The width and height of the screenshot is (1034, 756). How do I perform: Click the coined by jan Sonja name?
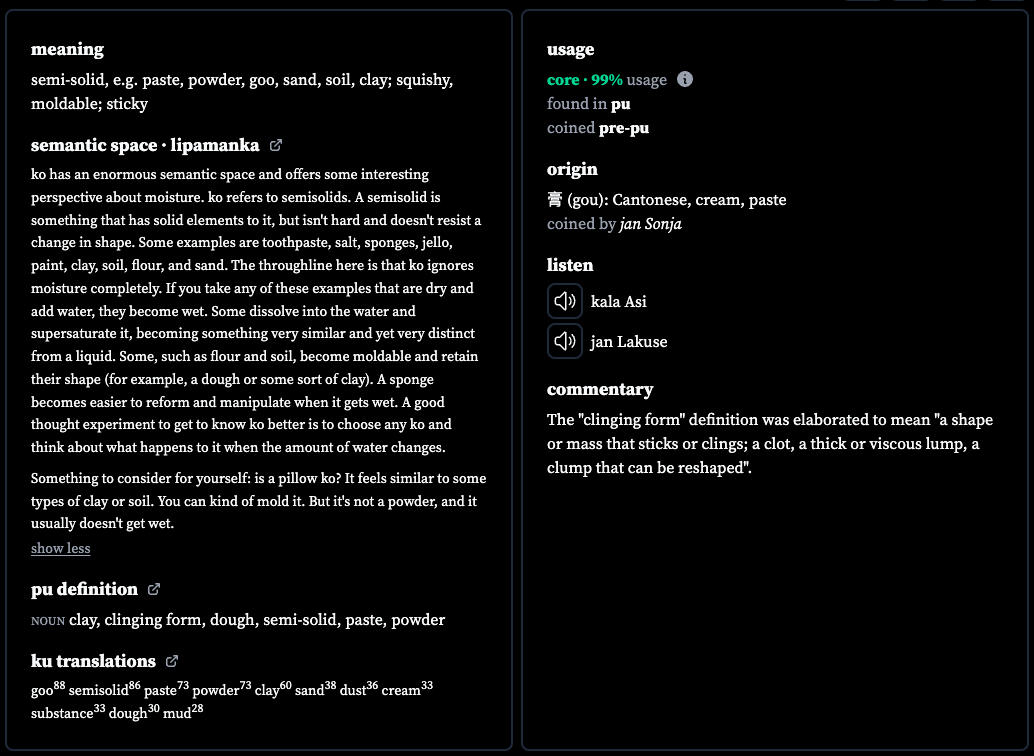click(x=651, y=224)
